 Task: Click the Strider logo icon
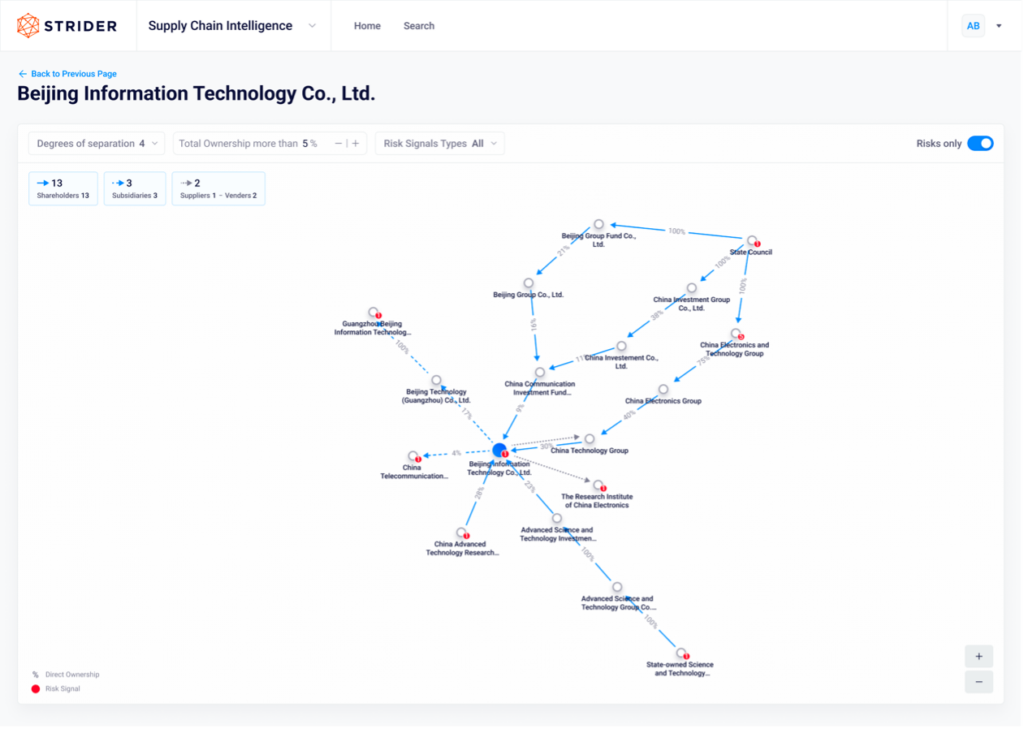pyautogui.click(x=27, y=25)
